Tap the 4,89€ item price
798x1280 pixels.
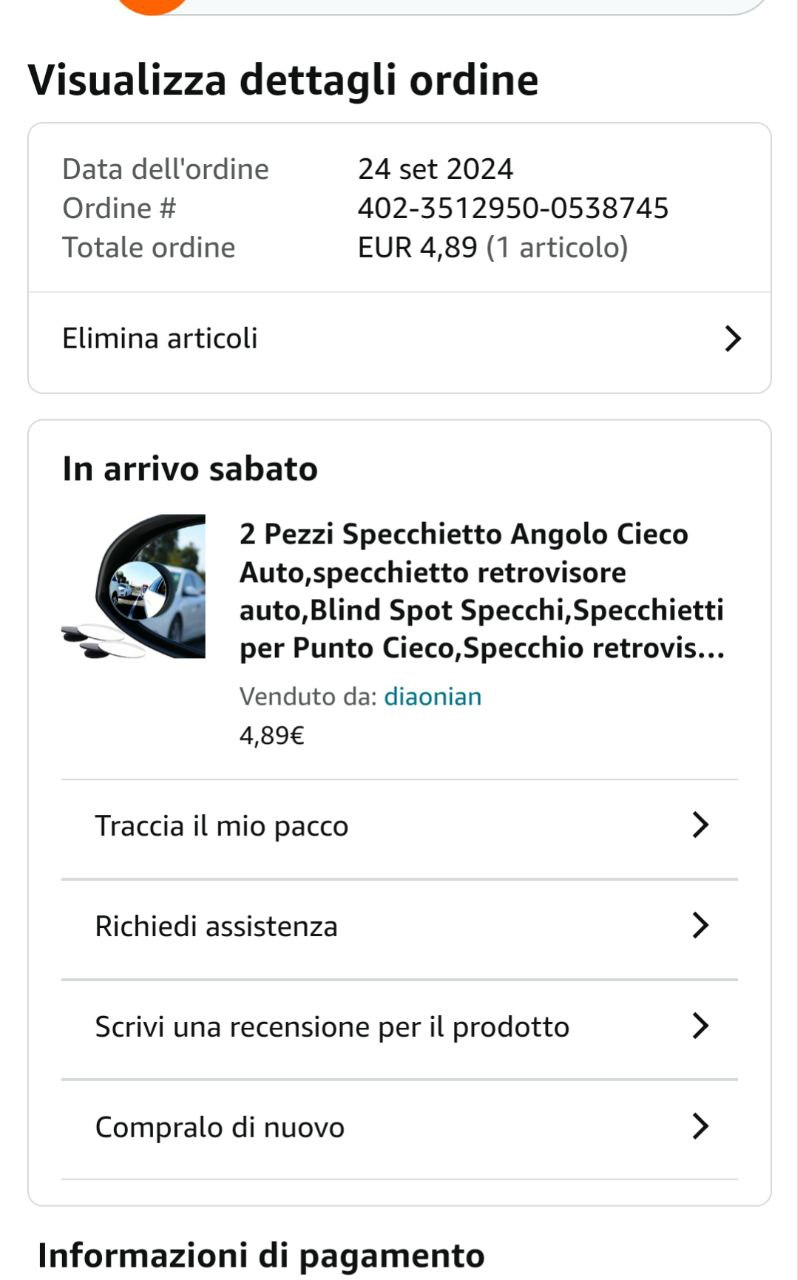[272, 737]
